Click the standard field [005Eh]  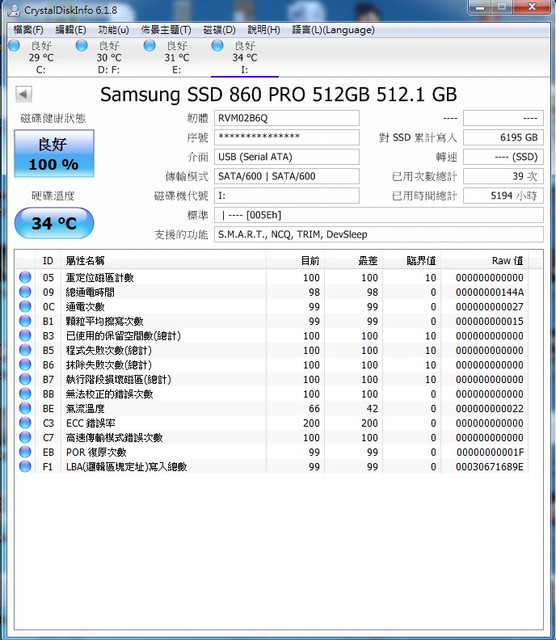379,215
